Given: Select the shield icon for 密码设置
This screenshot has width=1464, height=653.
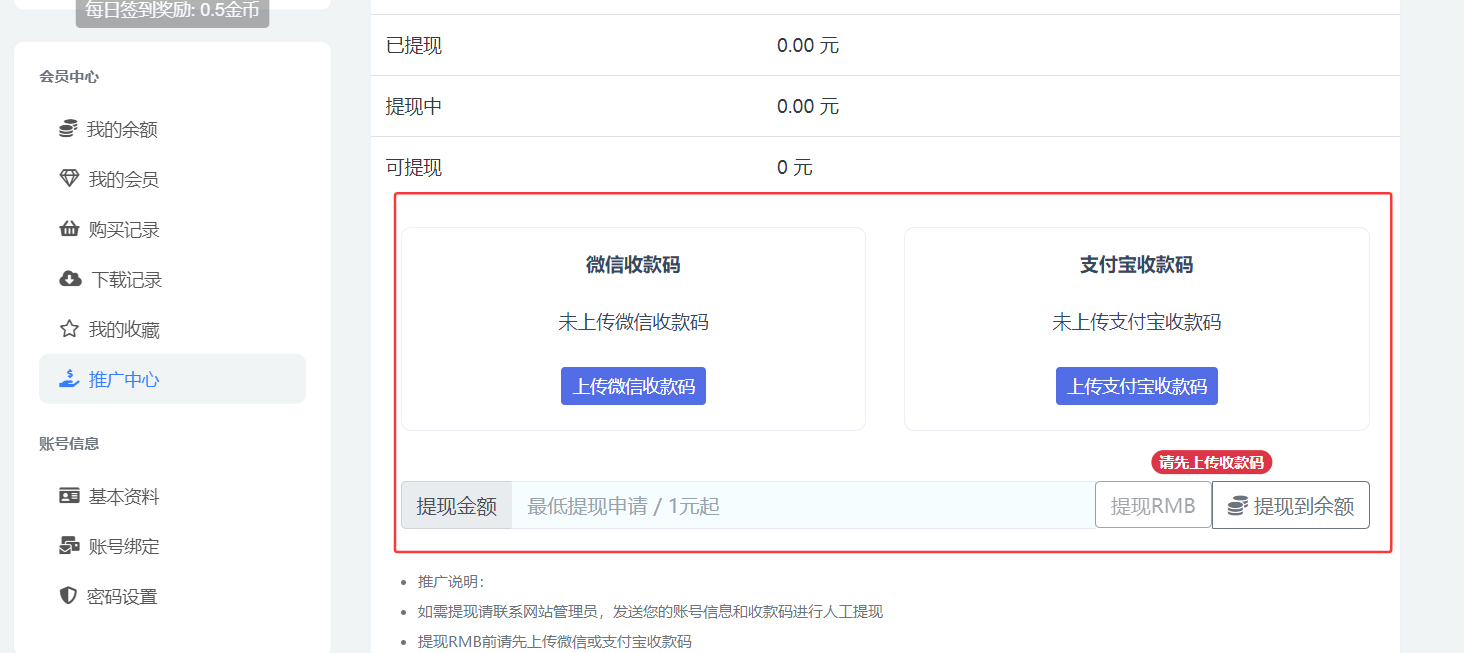Looking at the screenshot, I should pos(68,596).
